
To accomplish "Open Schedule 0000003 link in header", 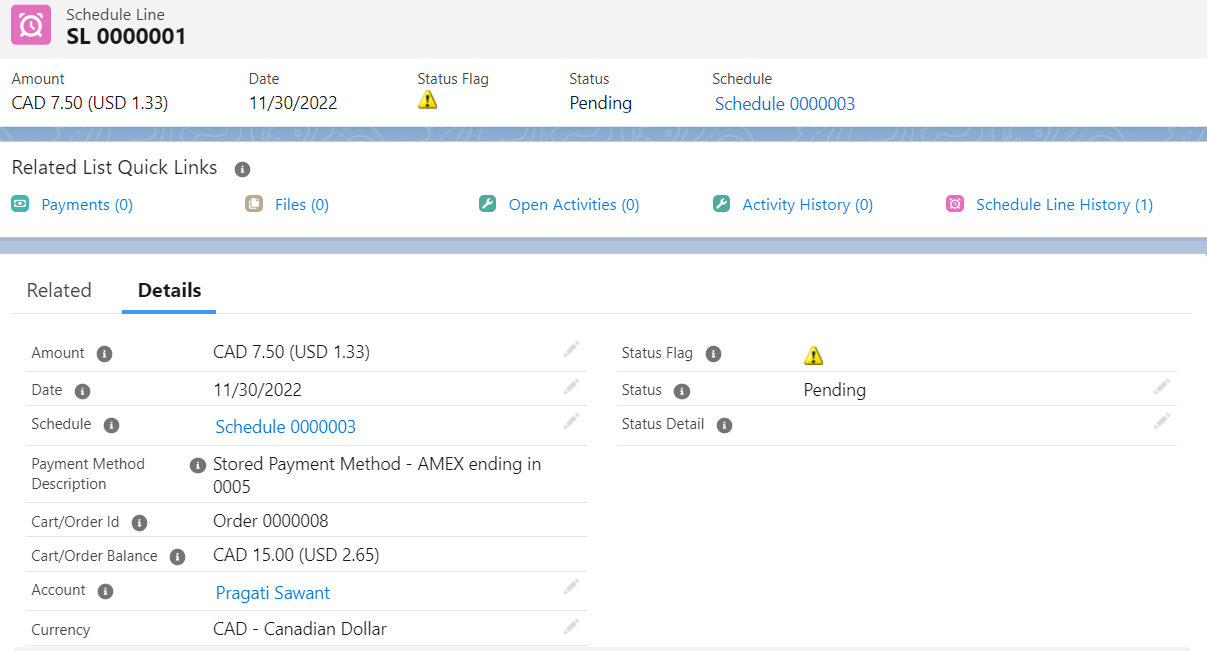I will click(785, 104).
